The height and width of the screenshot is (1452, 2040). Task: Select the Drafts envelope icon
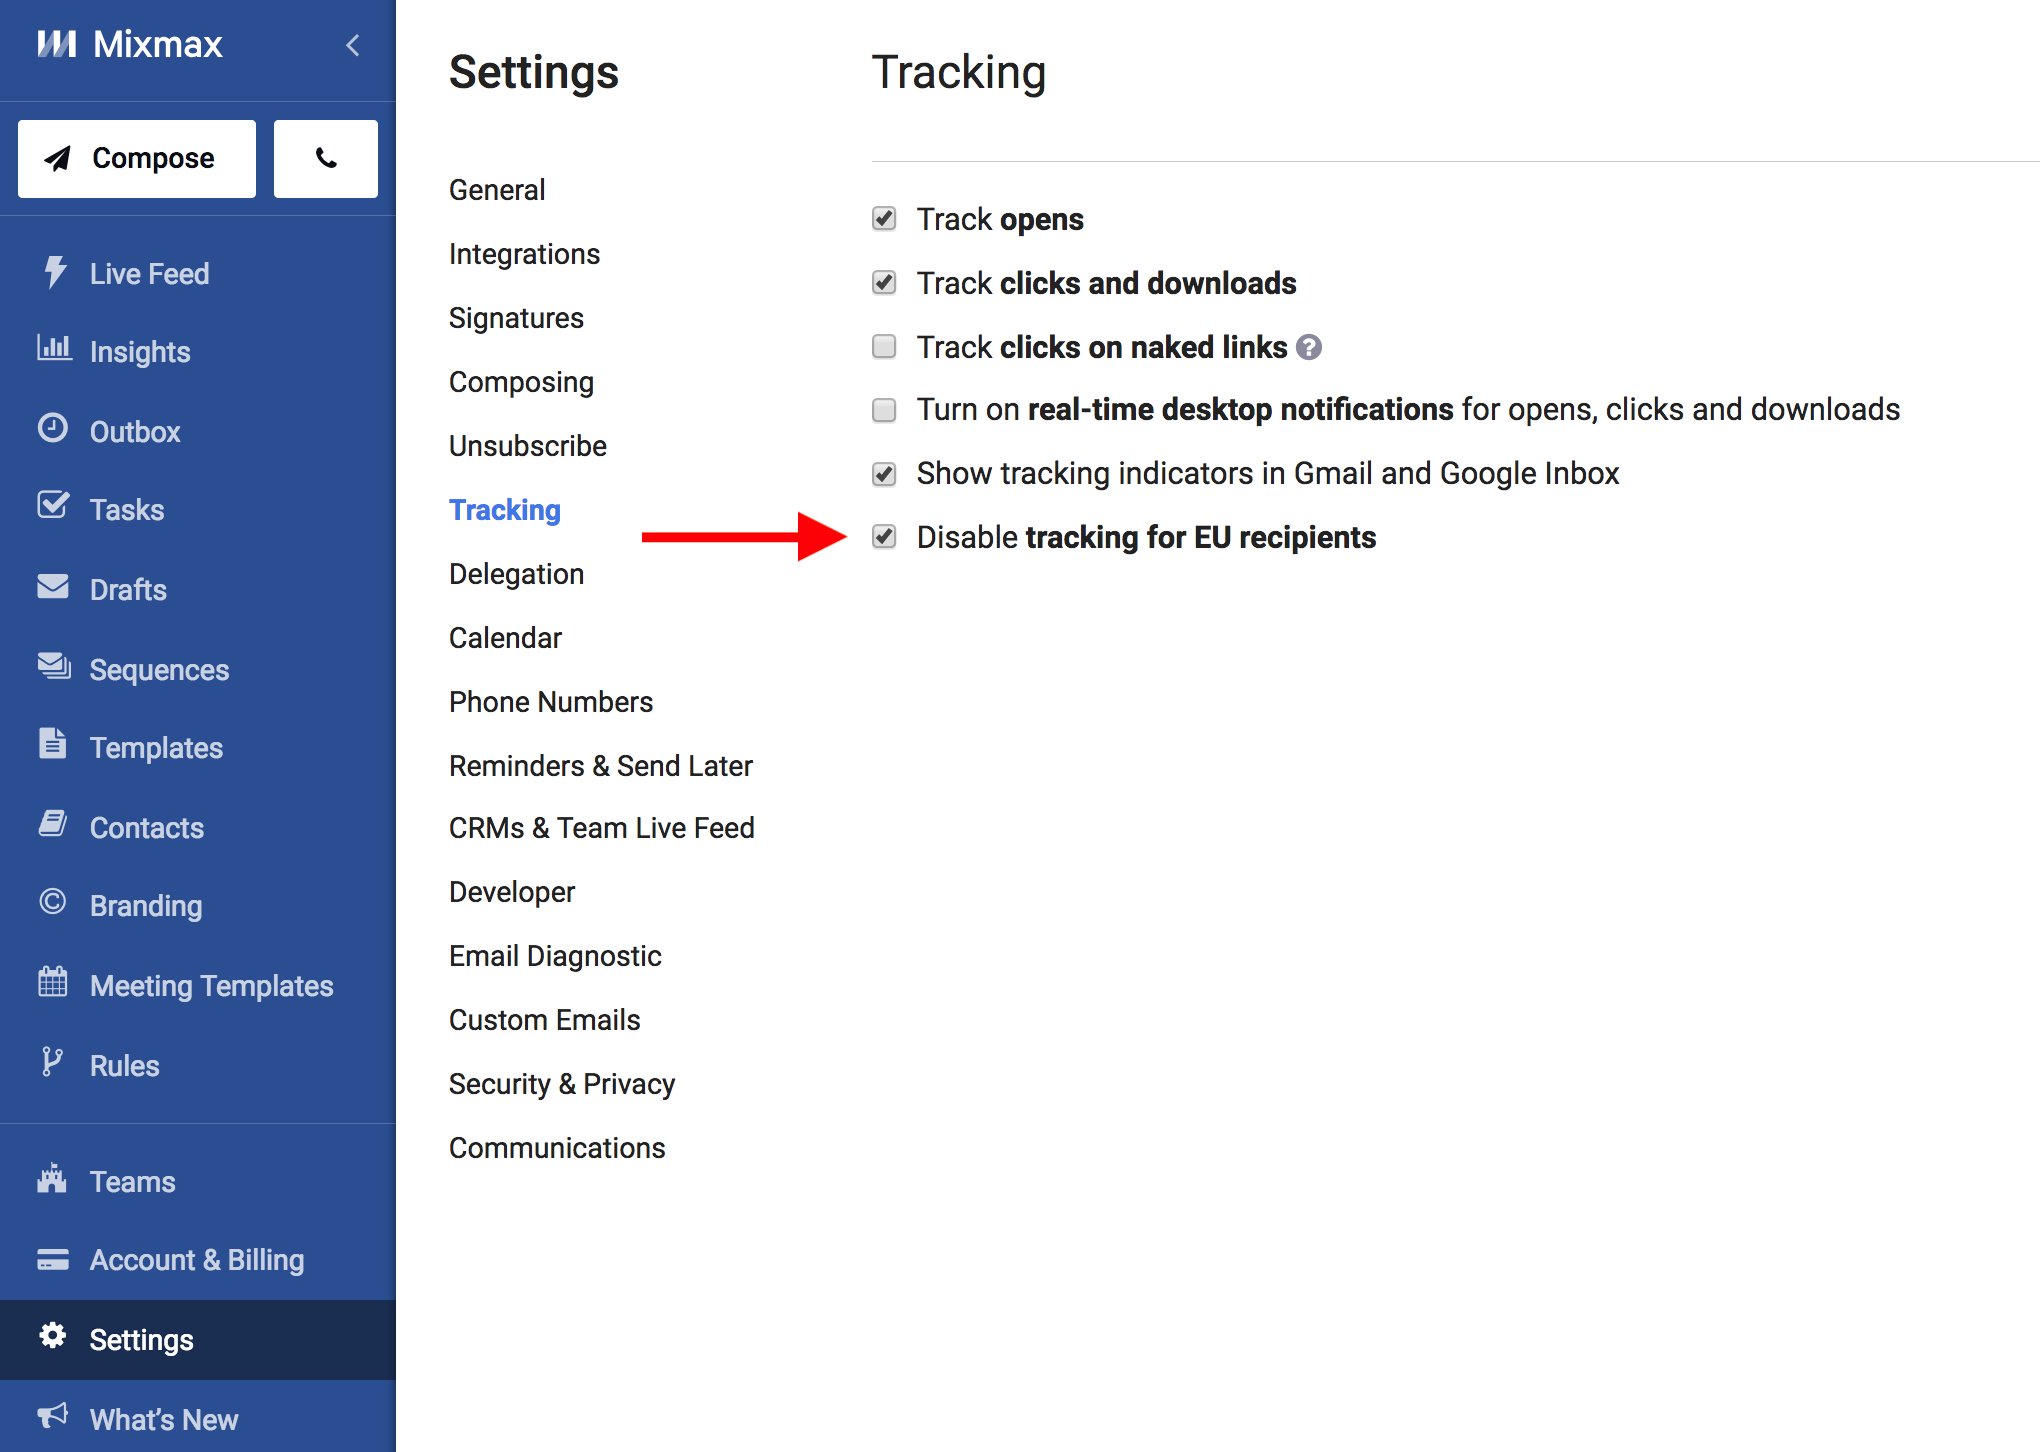[x=54, y=588]
